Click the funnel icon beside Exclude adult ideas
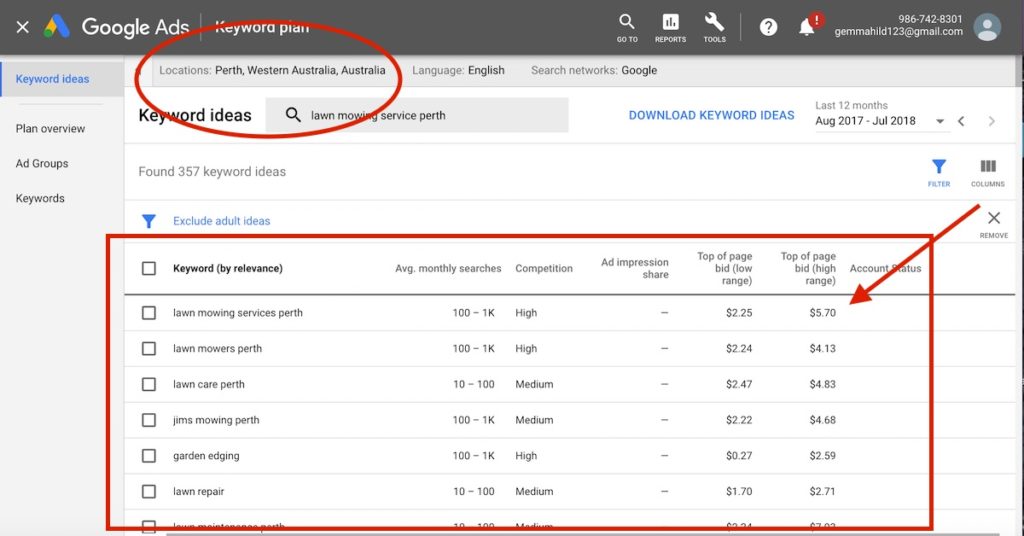The height and width of the screenshot is (536, 1024). (x=149, y=221)
